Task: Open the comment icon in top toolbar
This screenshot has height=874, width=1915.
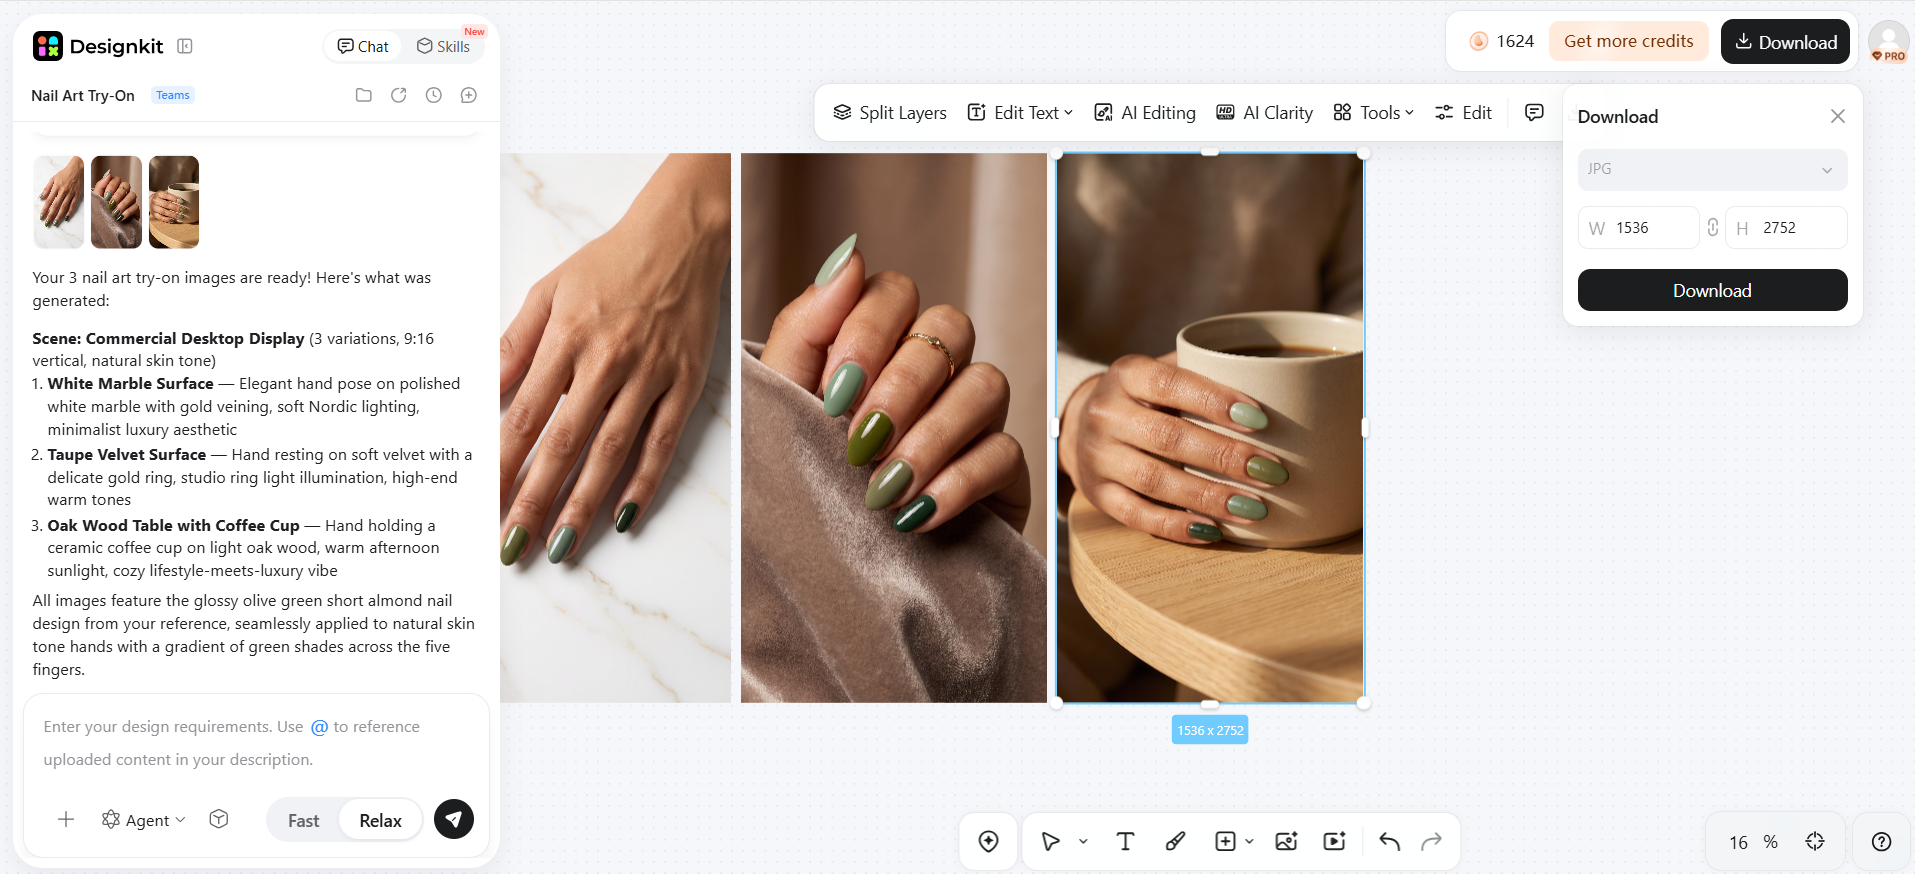Action: 1534,112
